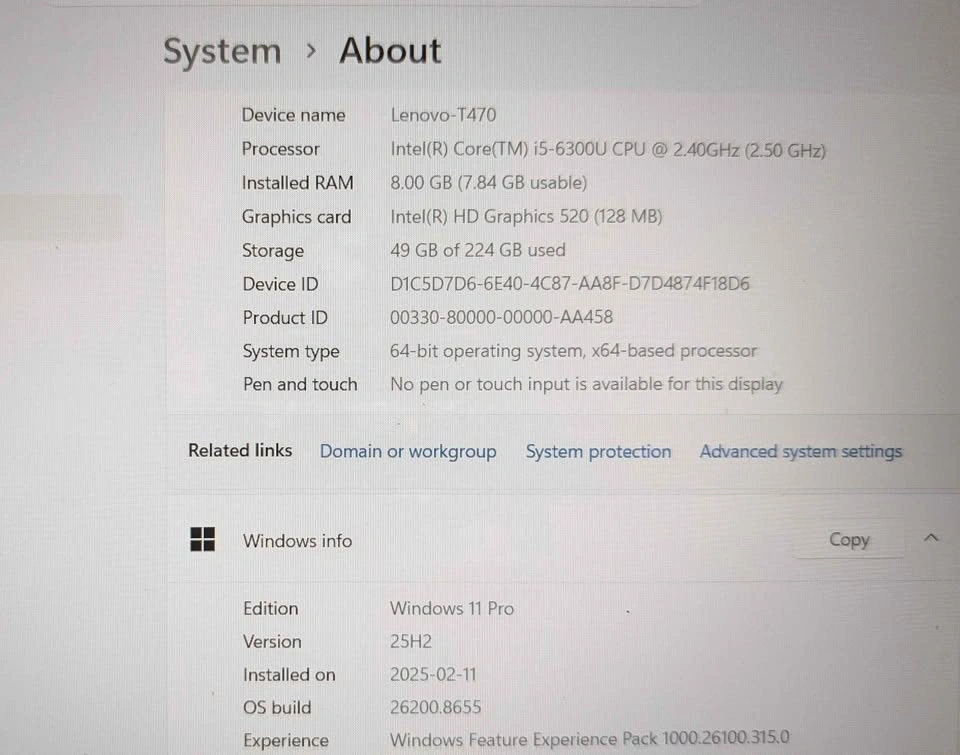Screen dimensions: 960x755
Task: Click the System type label
Action: pos(291,351)
